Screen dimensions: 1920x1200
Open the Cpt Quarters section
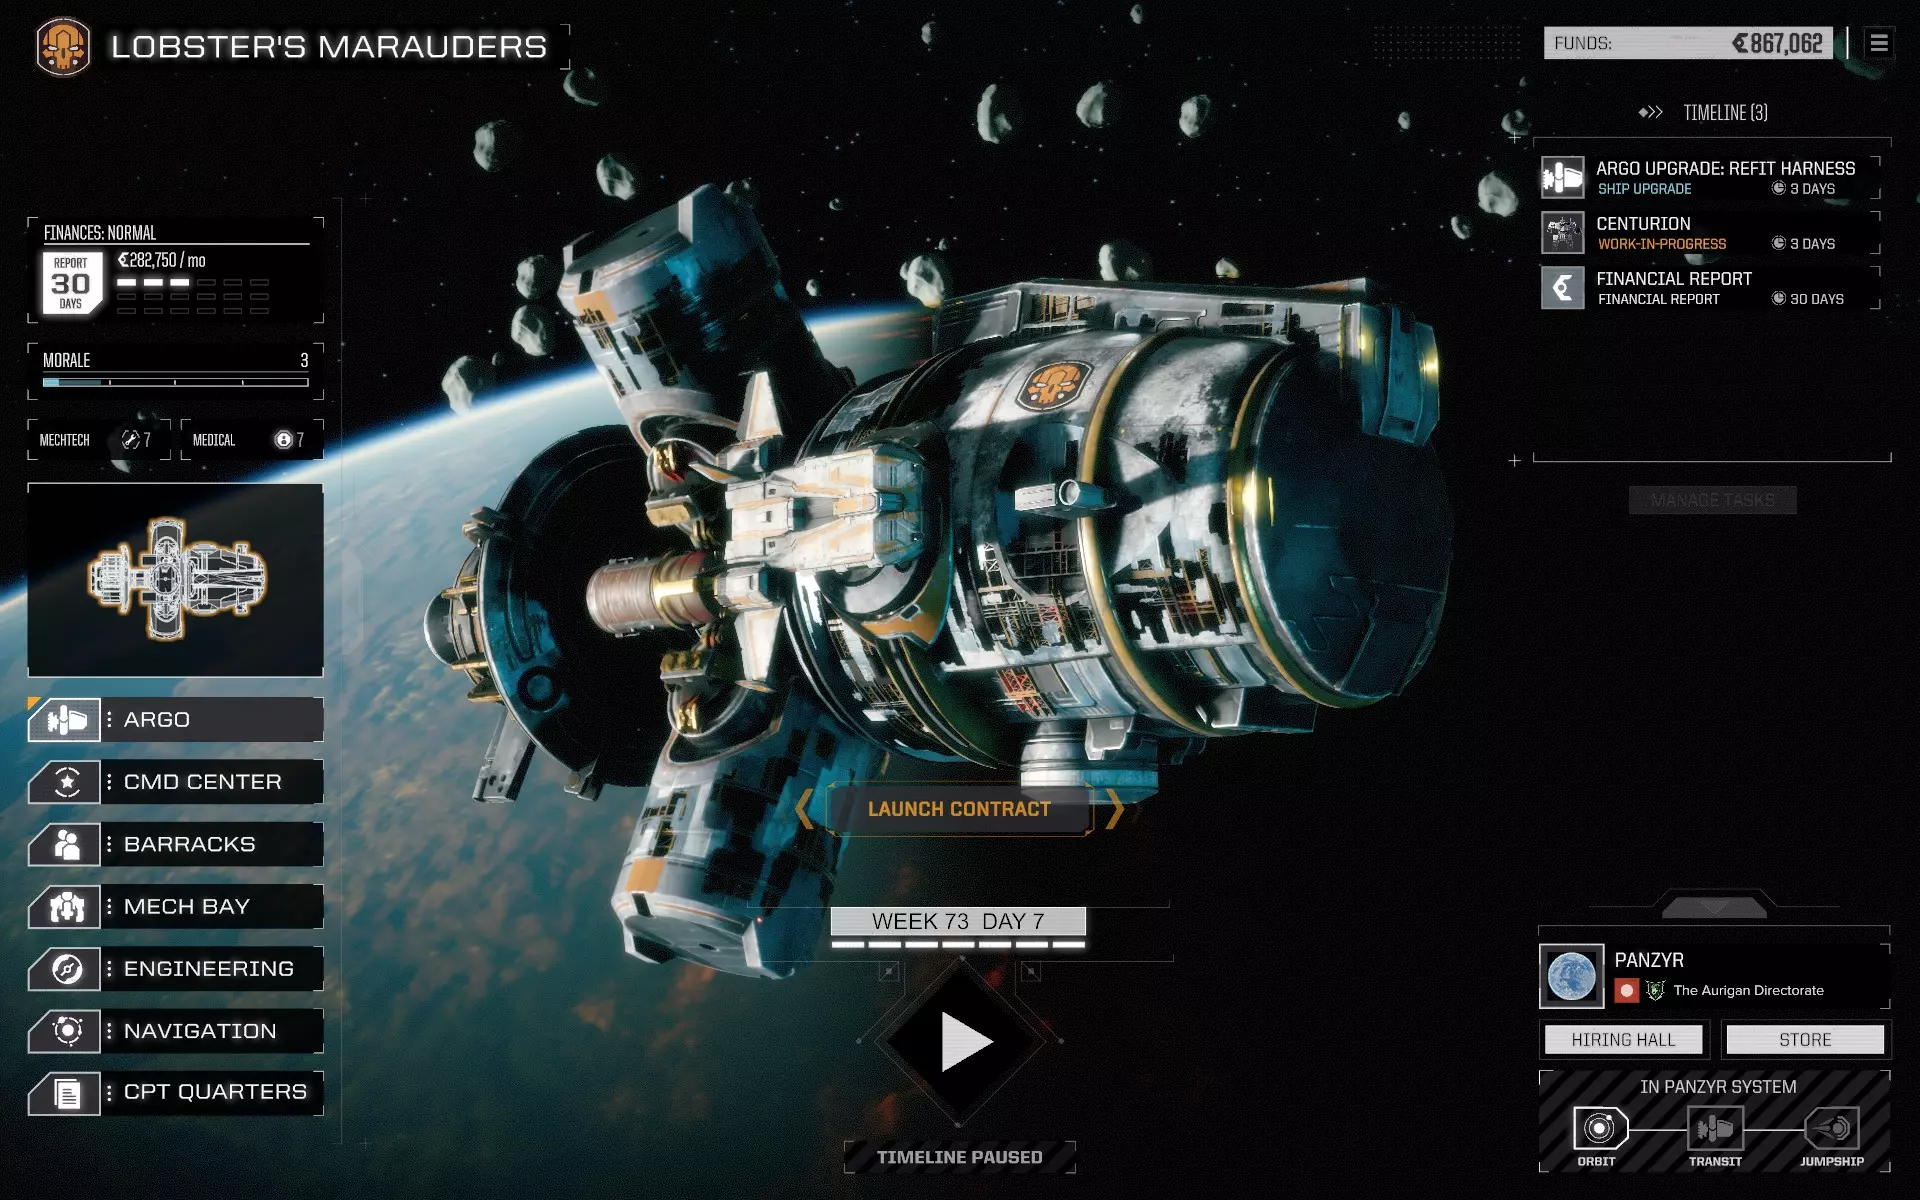click(176, 1093)
